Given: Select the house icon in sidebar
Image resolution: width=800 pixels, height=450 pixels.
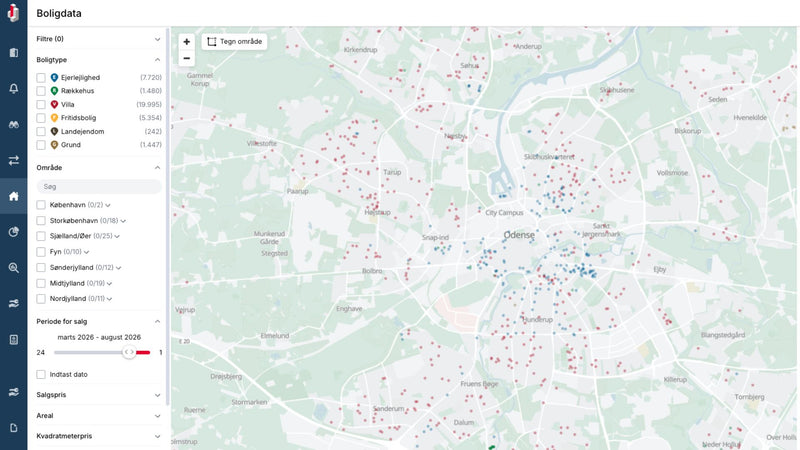Looking at the screenshot, I should pyautogui.click(x=14, y=196).
